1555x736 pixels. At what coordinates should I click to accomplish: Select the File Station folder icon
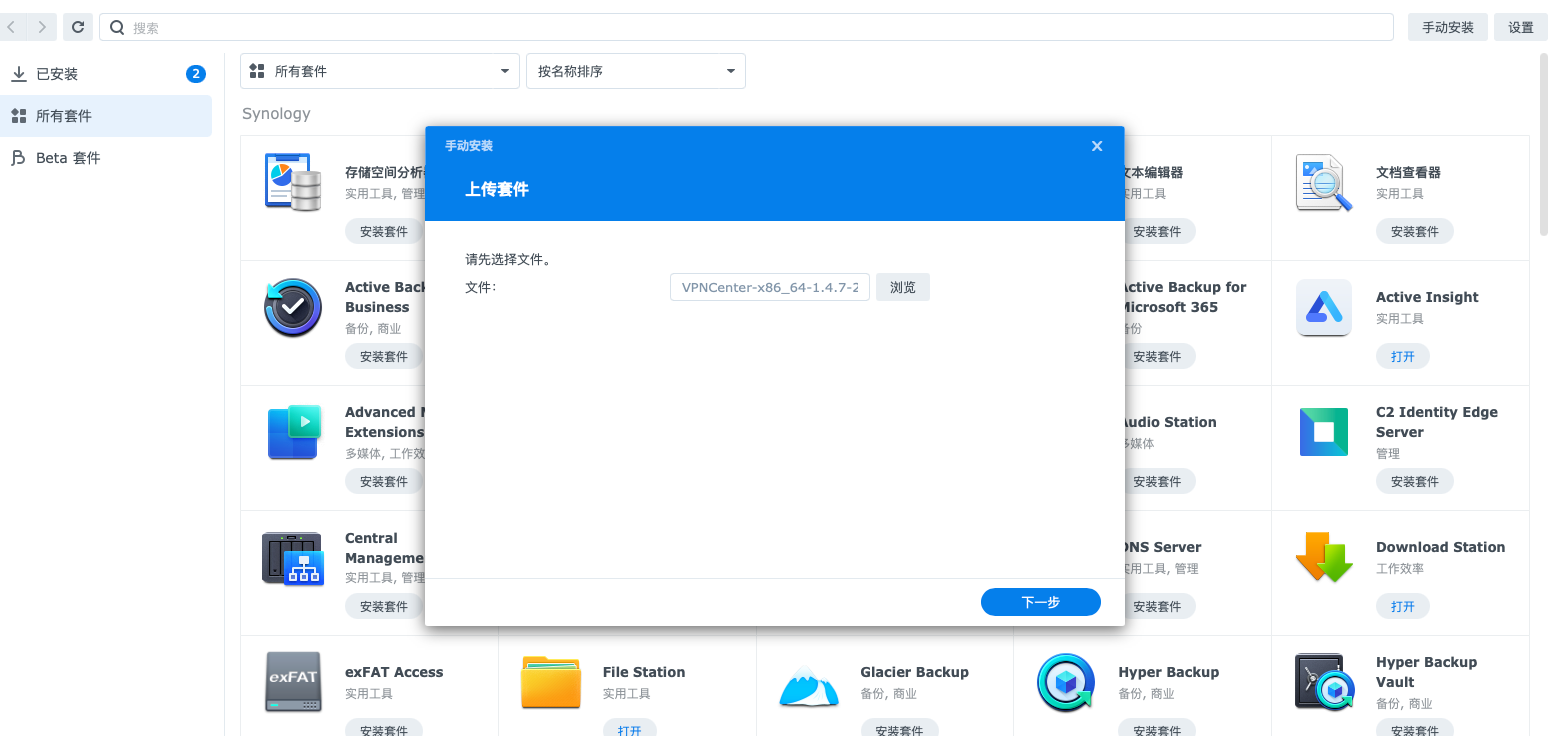551,682
